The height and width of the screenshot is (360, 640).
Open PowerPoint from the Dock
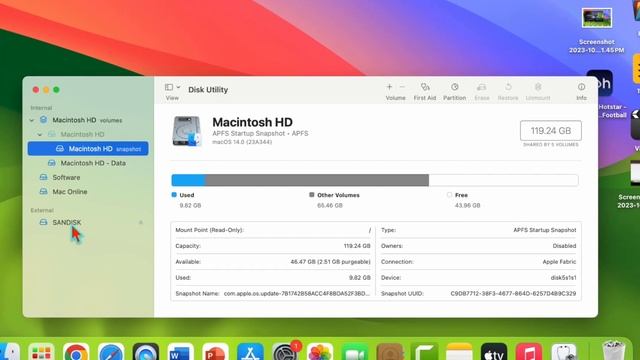tap(215, 353)
